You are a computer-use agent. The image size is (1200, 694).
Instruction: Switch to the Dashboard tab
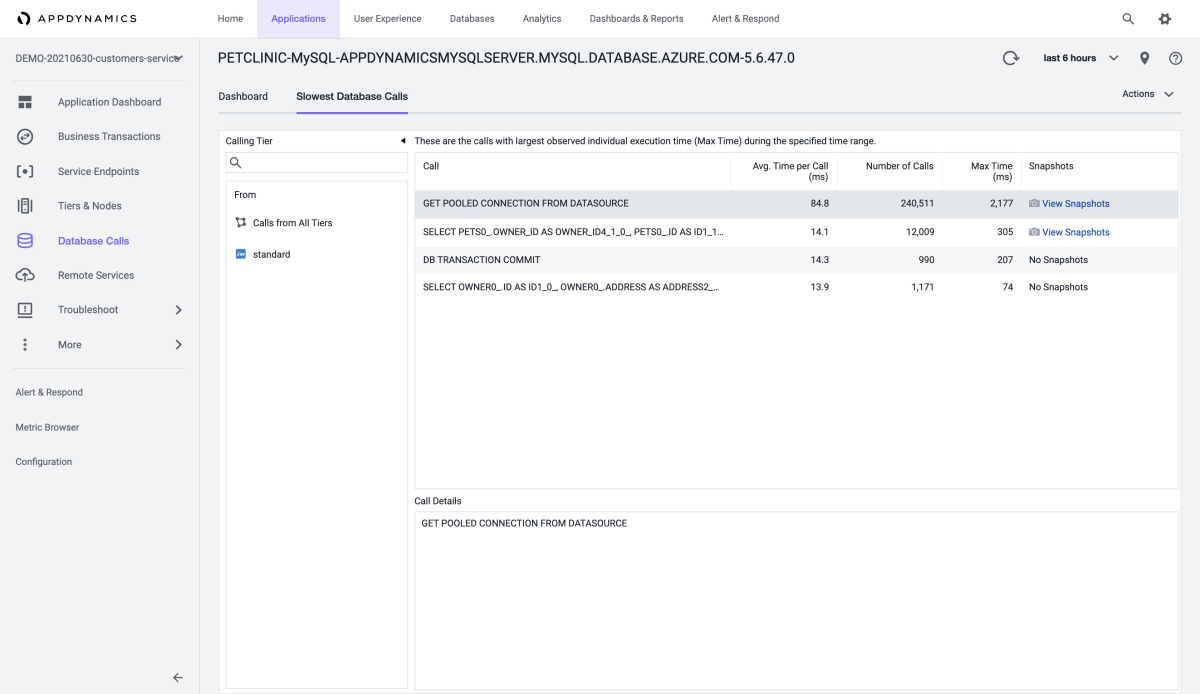click(x=243, y=96)
